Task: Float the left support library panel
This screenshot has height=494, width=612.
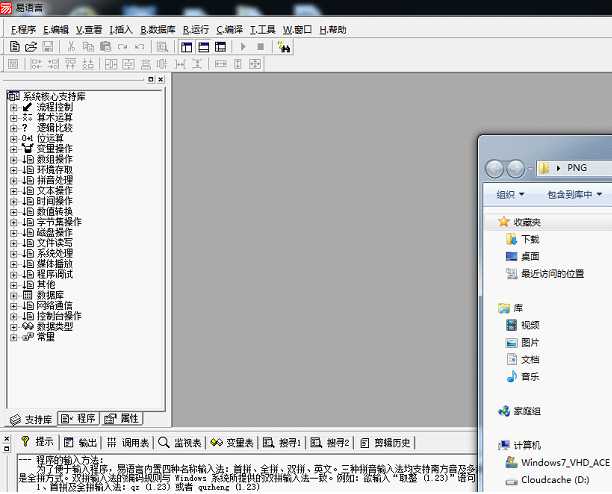Action: pyautogui.click(x=151, y=80)
